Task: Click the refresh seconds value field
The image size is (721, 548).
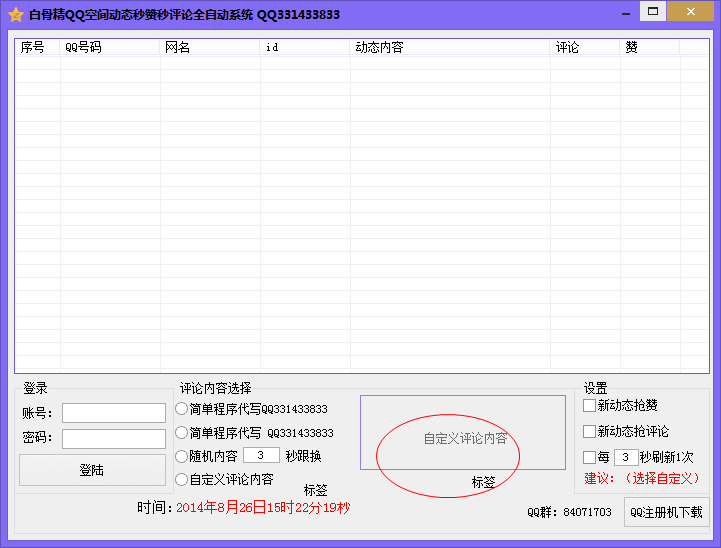Action: click(626, 457)
